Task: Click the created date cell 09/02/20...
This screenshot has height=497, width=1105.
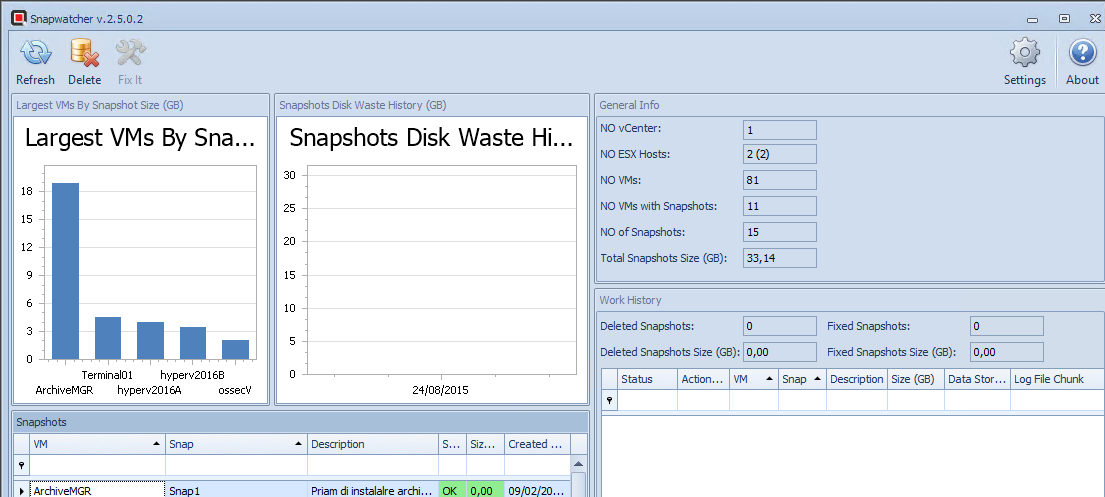Action: tap(537, 490)
